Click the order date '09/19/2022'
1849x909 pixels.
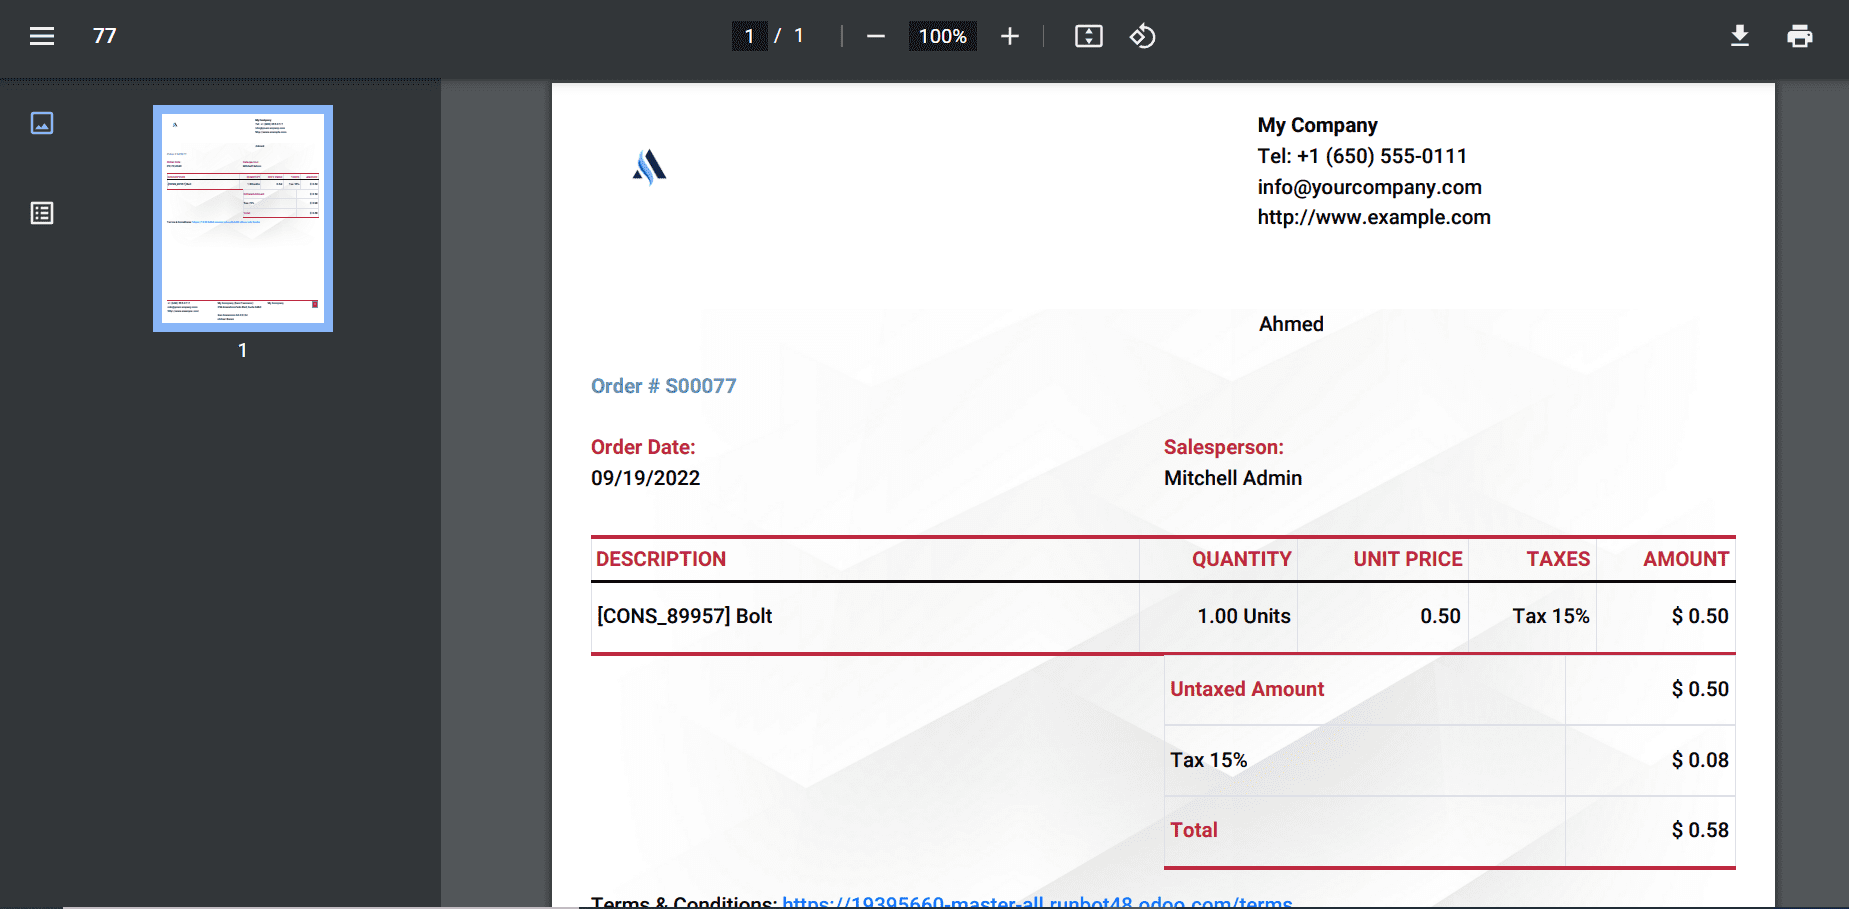pyautogui.click(x=645, y=478)
